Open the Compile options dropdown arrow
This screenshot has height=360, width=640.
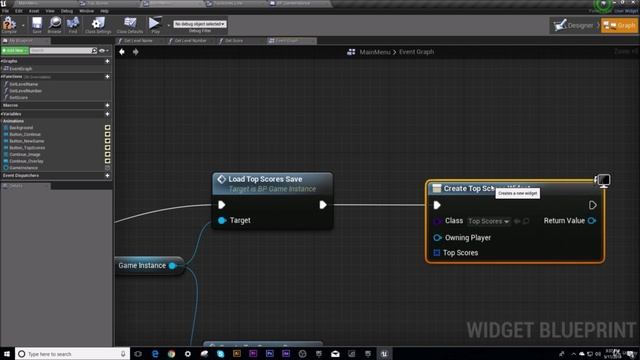pos(23,25)
